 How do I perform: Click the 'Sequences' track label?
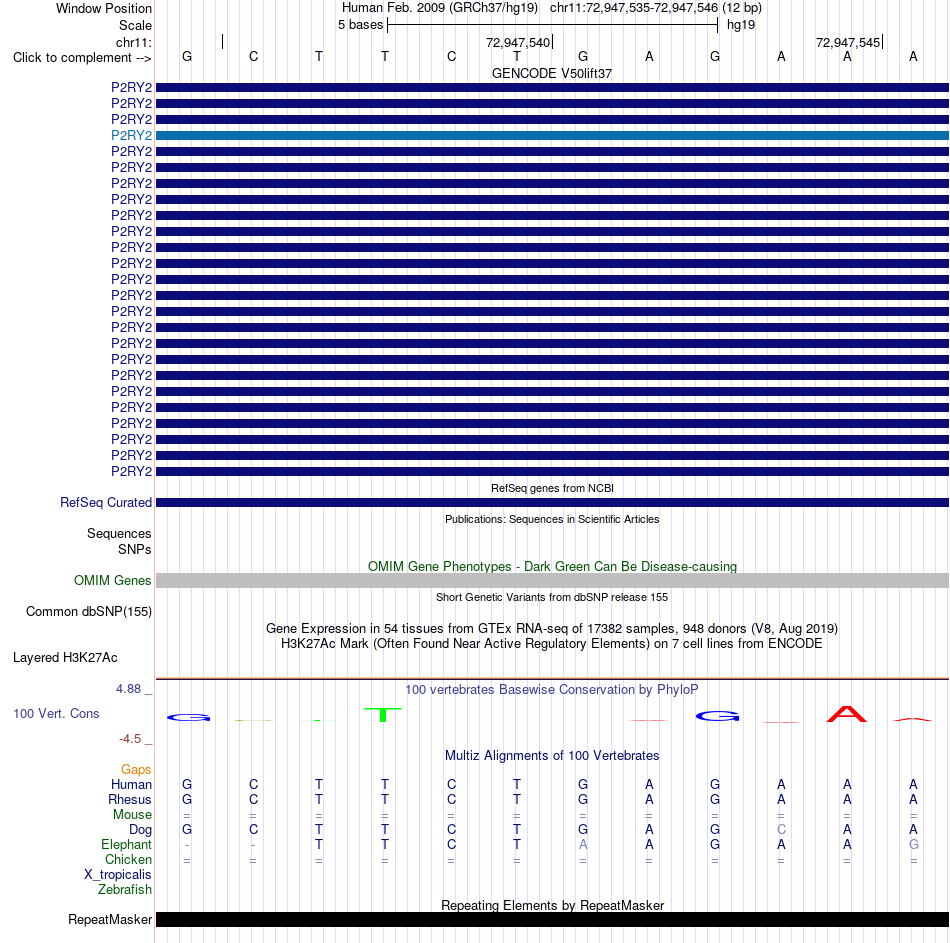[x=119, y=533]
